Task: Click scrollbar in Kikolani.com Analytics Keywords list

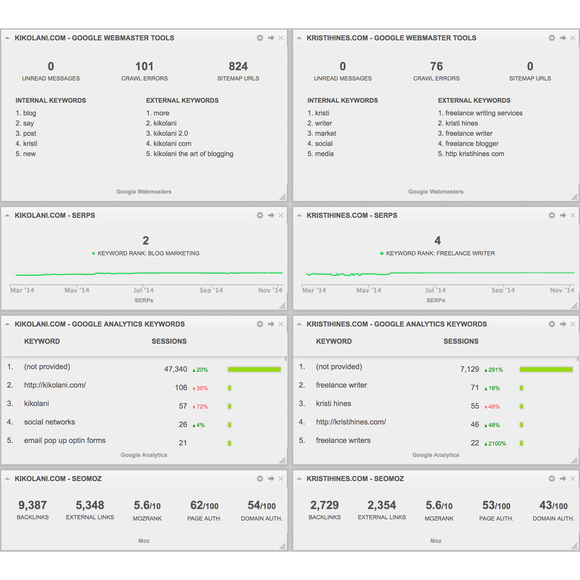Action: coord(286,358)
